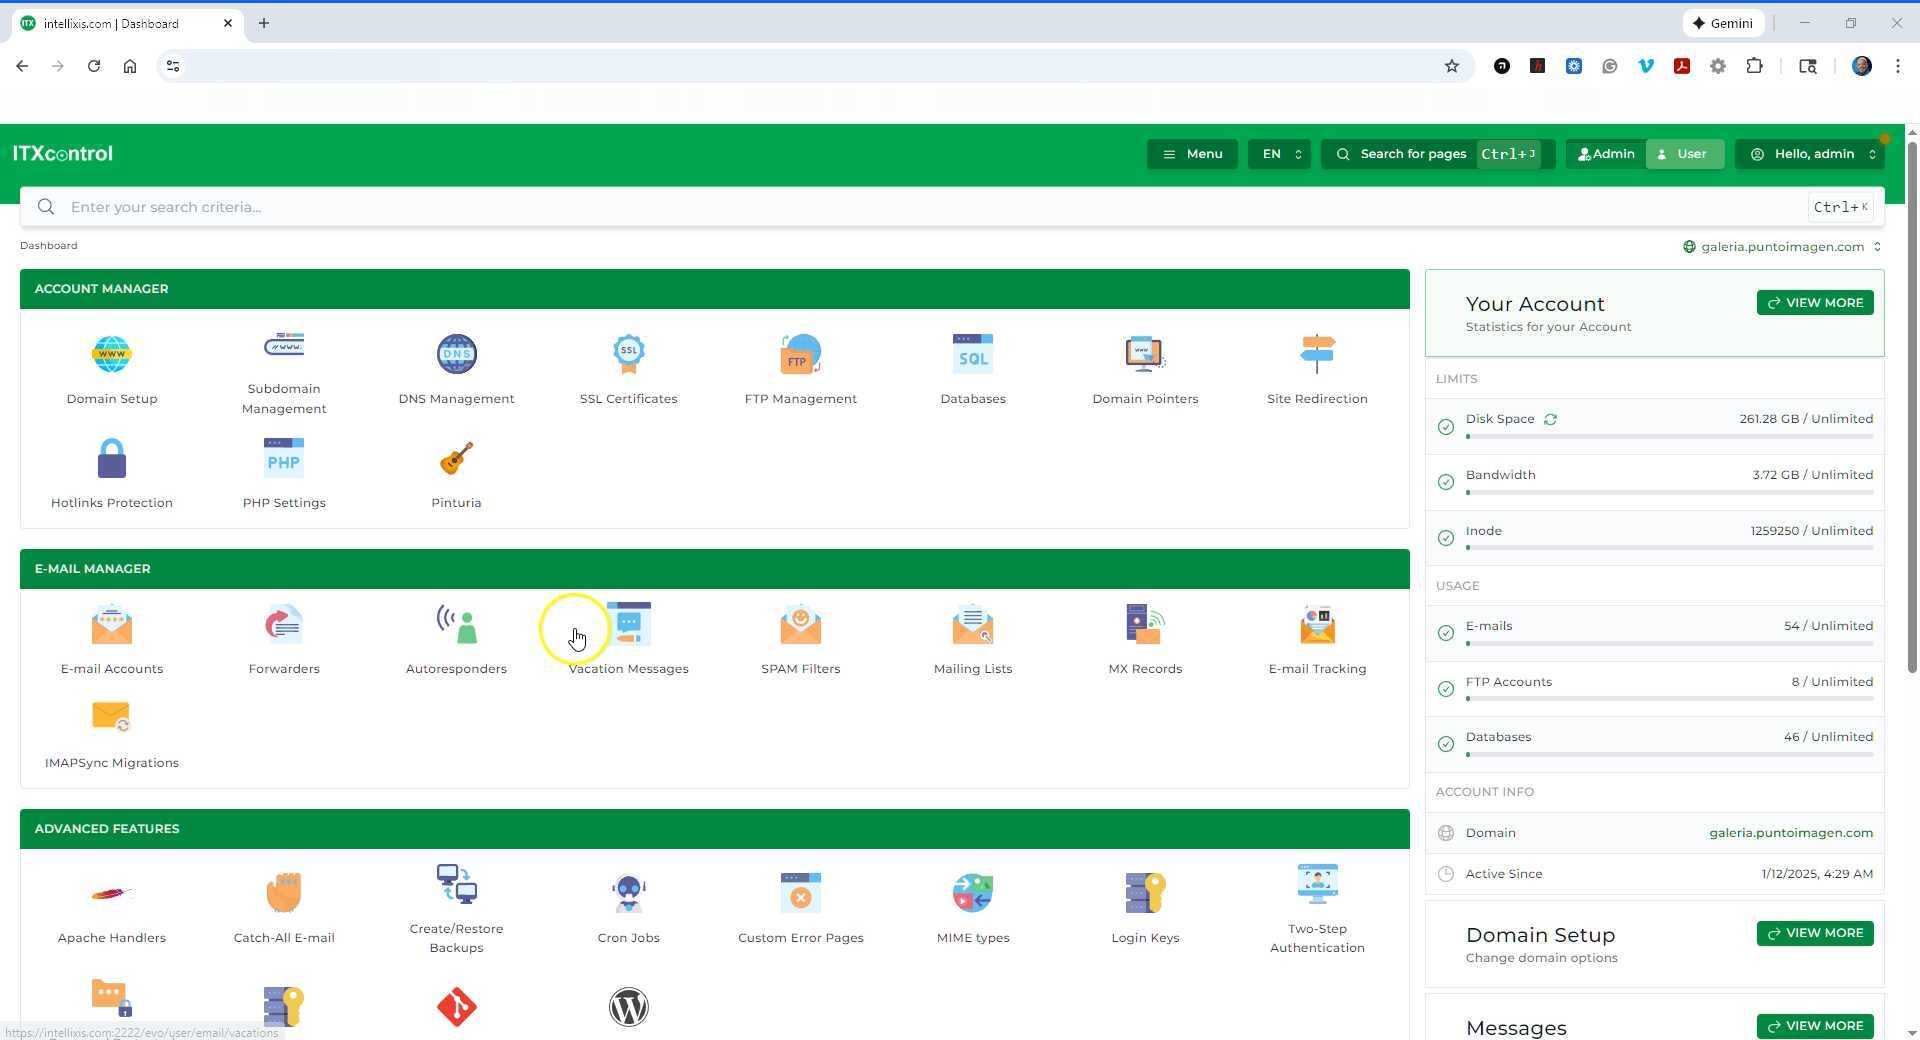Open a new browser tab
Screen dimensions: 1920x1040
coord(264,23)
